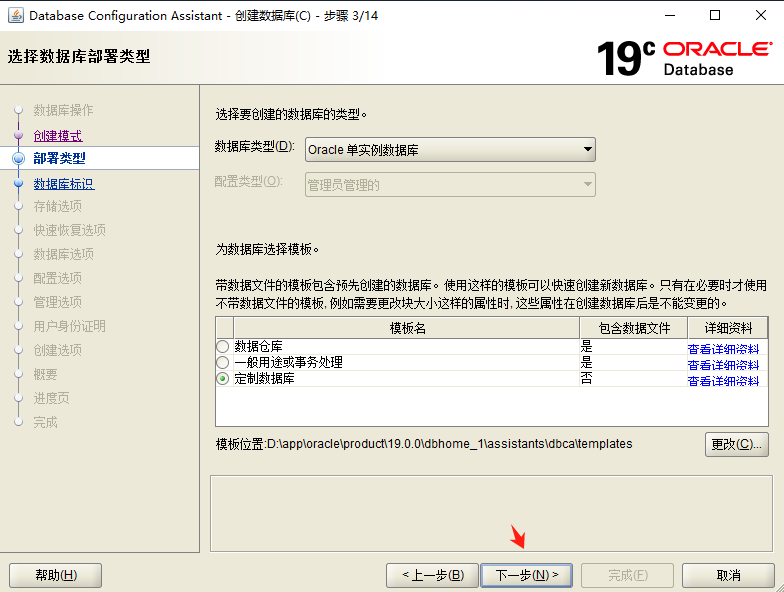Select the 数据仓库 template radio button
The height and width of the screenshot is (592, 784).
click(x=222, y=346)
